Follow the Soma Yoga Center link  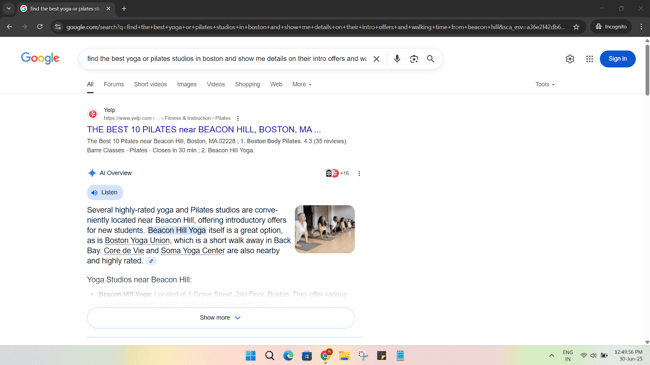click(x=193, y=251)
